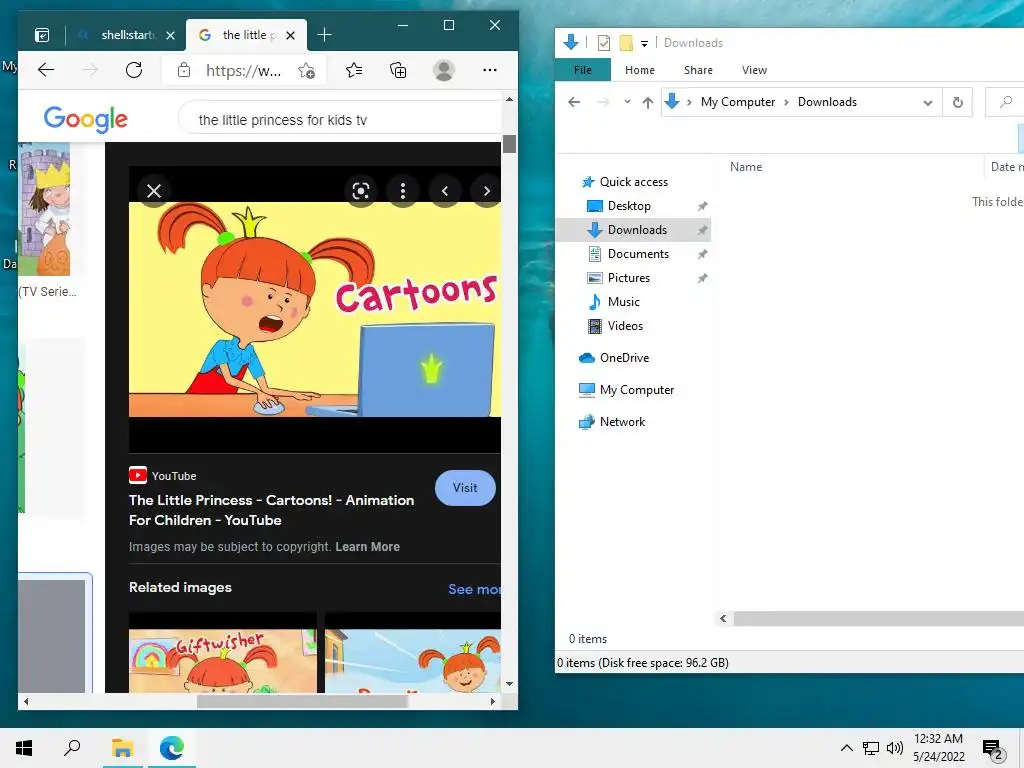Open a new tab in Edge
Screen dimensions: 1024x768
(x=324, y=35)
